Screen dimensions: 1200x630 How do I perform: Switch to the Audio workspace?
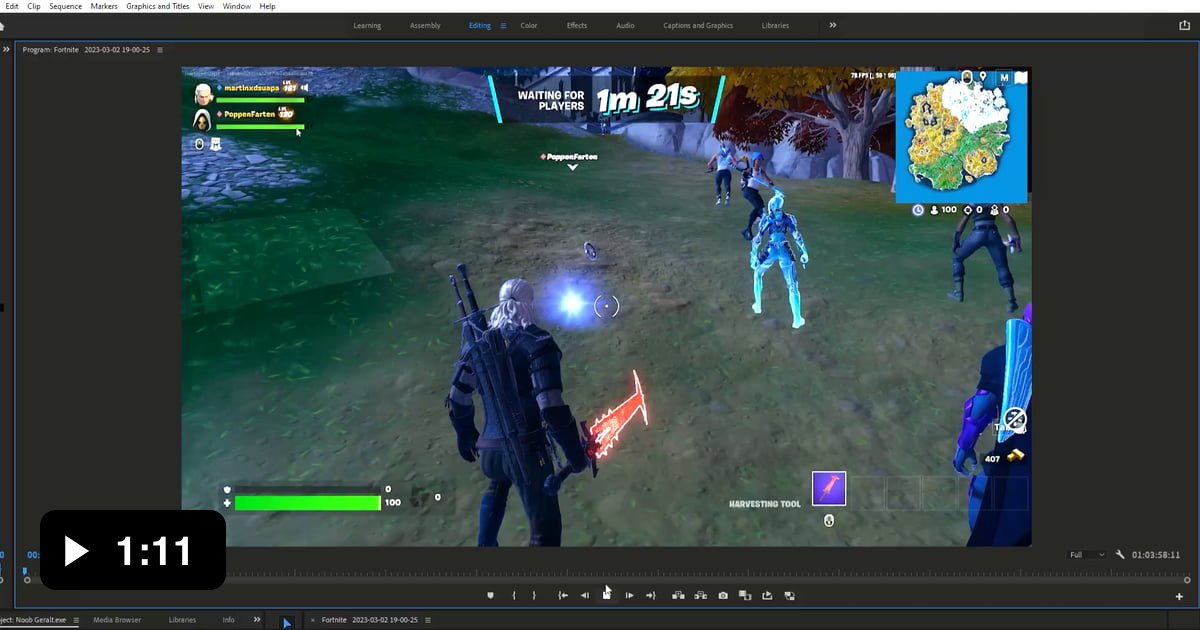point(625,25)
